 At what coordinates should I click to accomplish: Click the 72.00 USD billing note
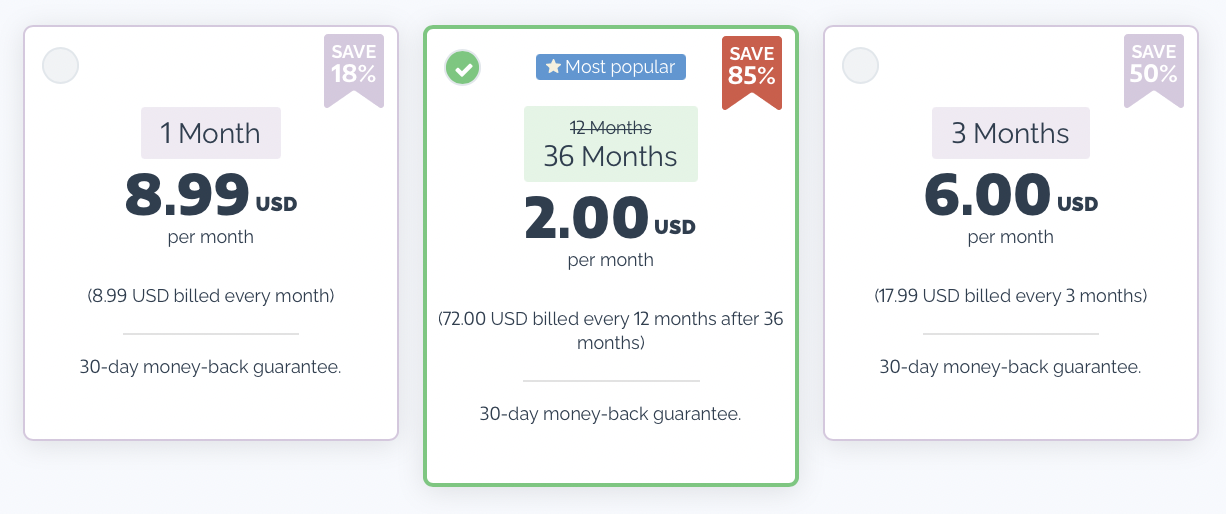tap(610, 330)
